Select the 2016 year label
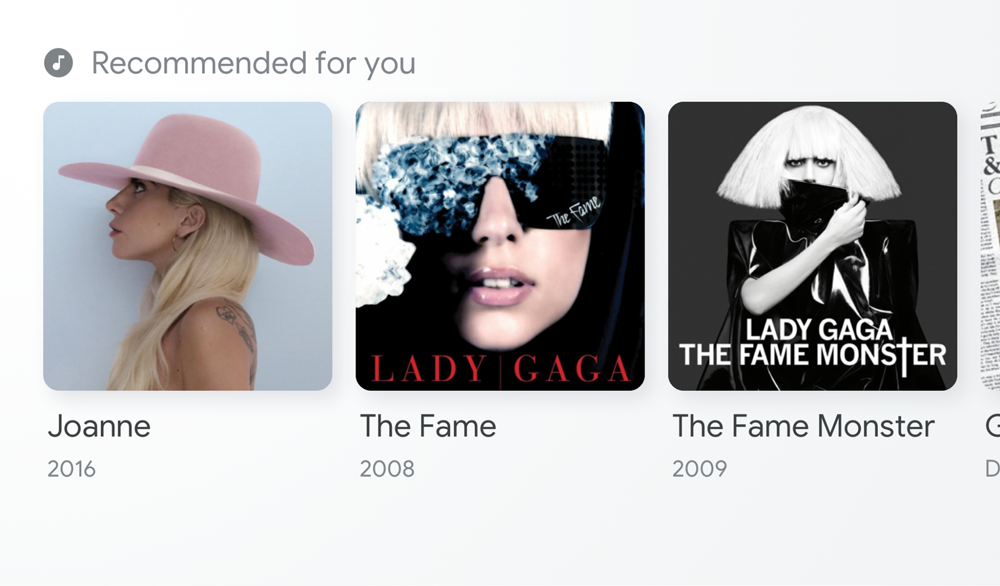The width and height of the screenshot is (1000, 586). [72, 468]
